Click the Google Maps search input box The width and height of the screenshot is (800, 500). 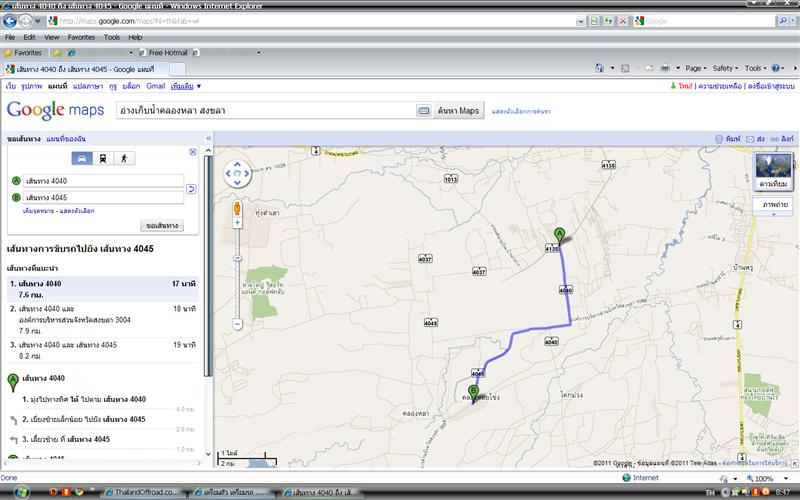coord(265,111)
